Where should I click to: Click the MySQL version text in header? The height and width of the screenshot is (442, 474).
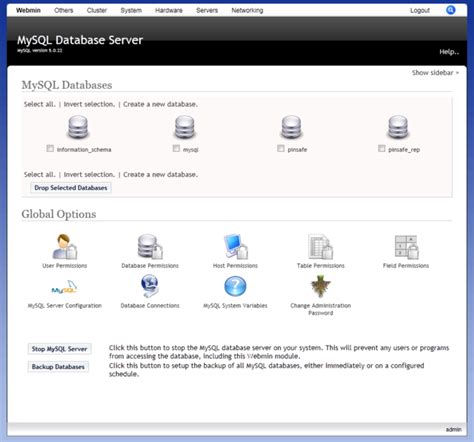pyautogui.click(x=40, y=50)
